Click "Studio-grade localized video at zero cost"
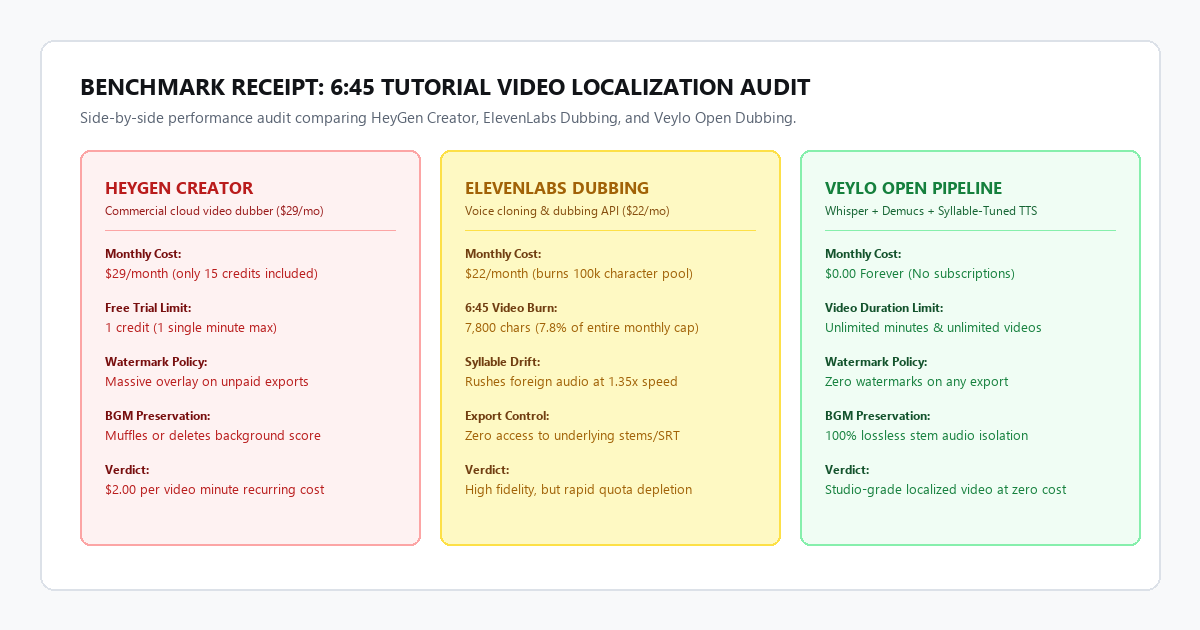Image resolution: width=1200 pixels, height=630 pixels. point(945,489)
